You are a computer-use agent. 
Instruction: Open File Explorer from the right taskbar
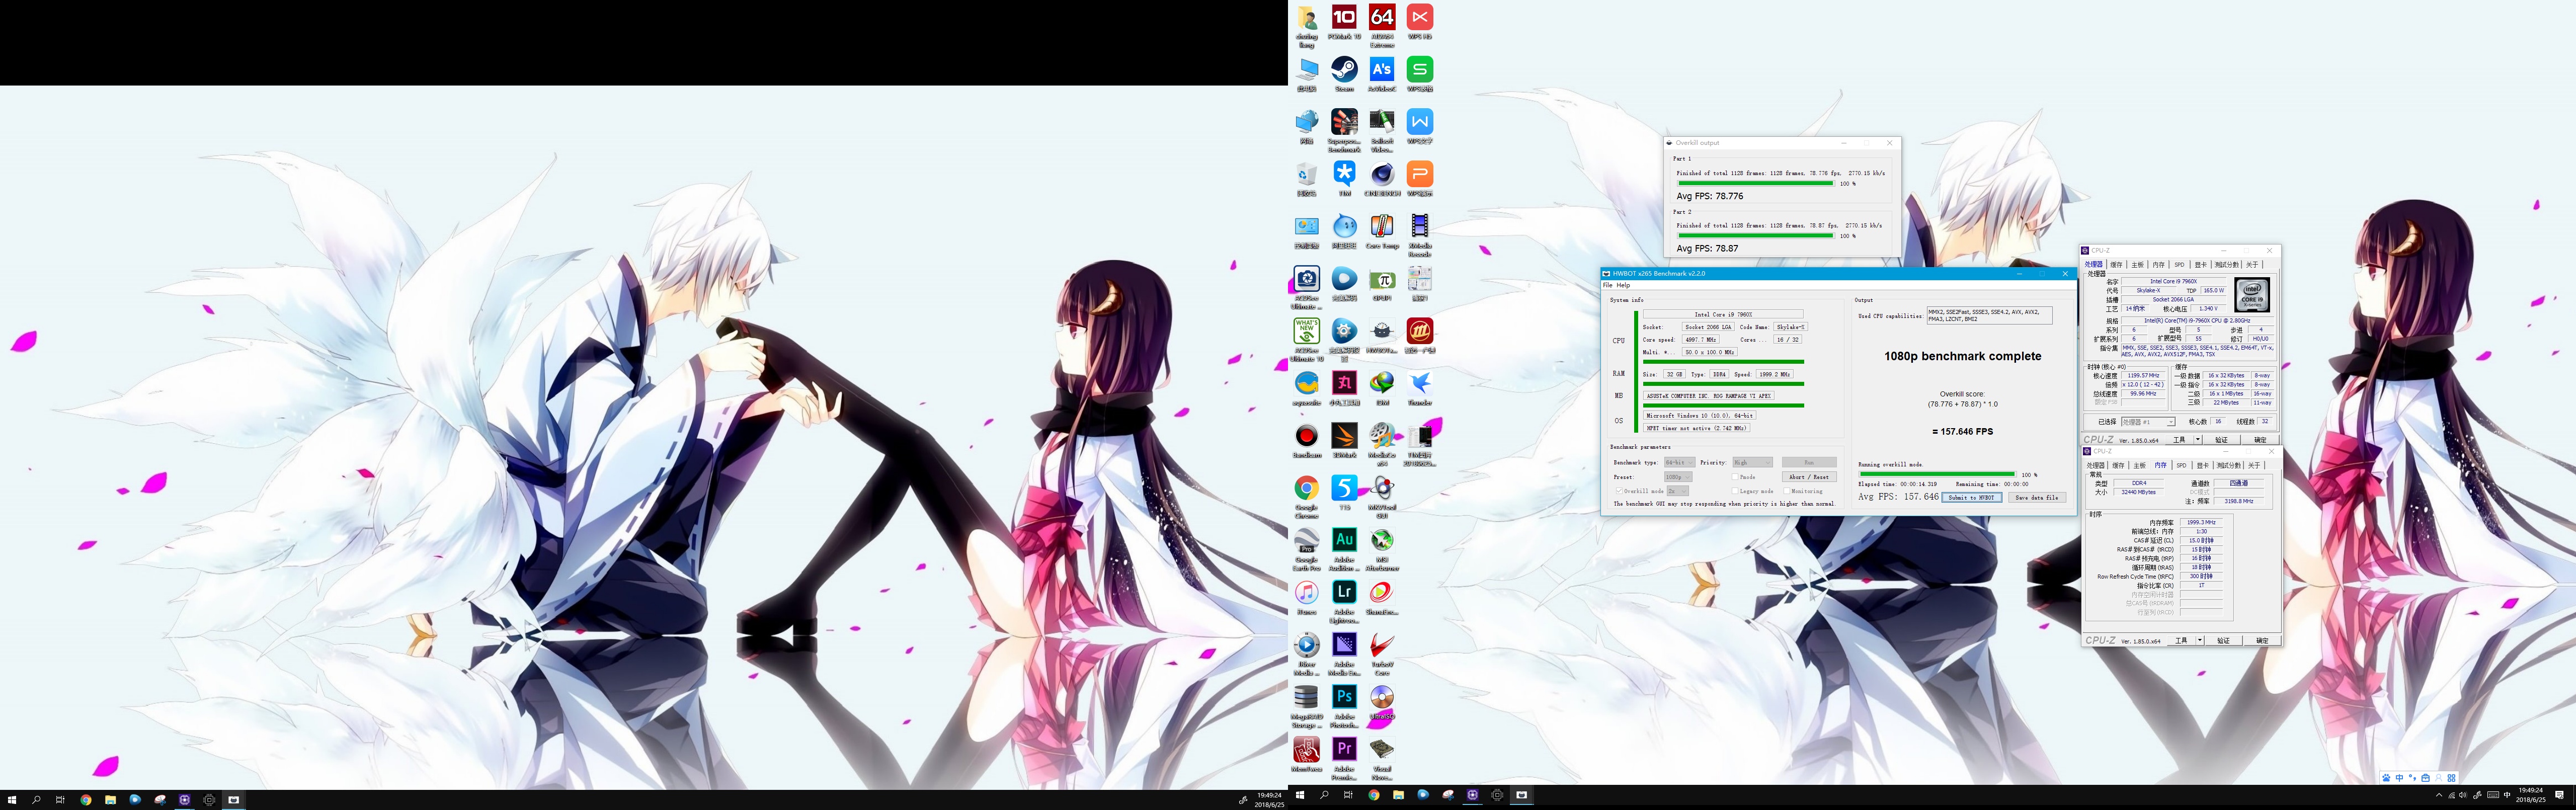pos(1398,795)
